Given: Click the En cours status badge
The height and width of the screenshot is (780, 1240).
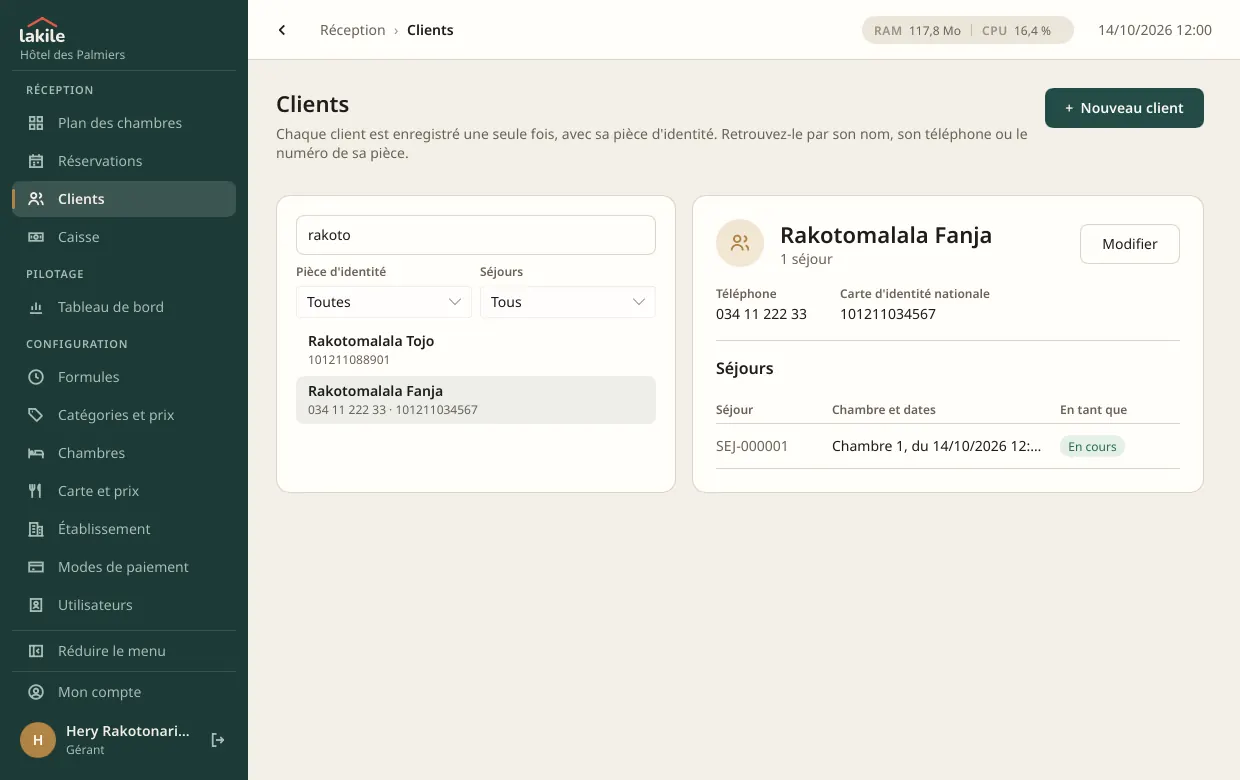Looking at the screenshot, I should pos(1092,447).
